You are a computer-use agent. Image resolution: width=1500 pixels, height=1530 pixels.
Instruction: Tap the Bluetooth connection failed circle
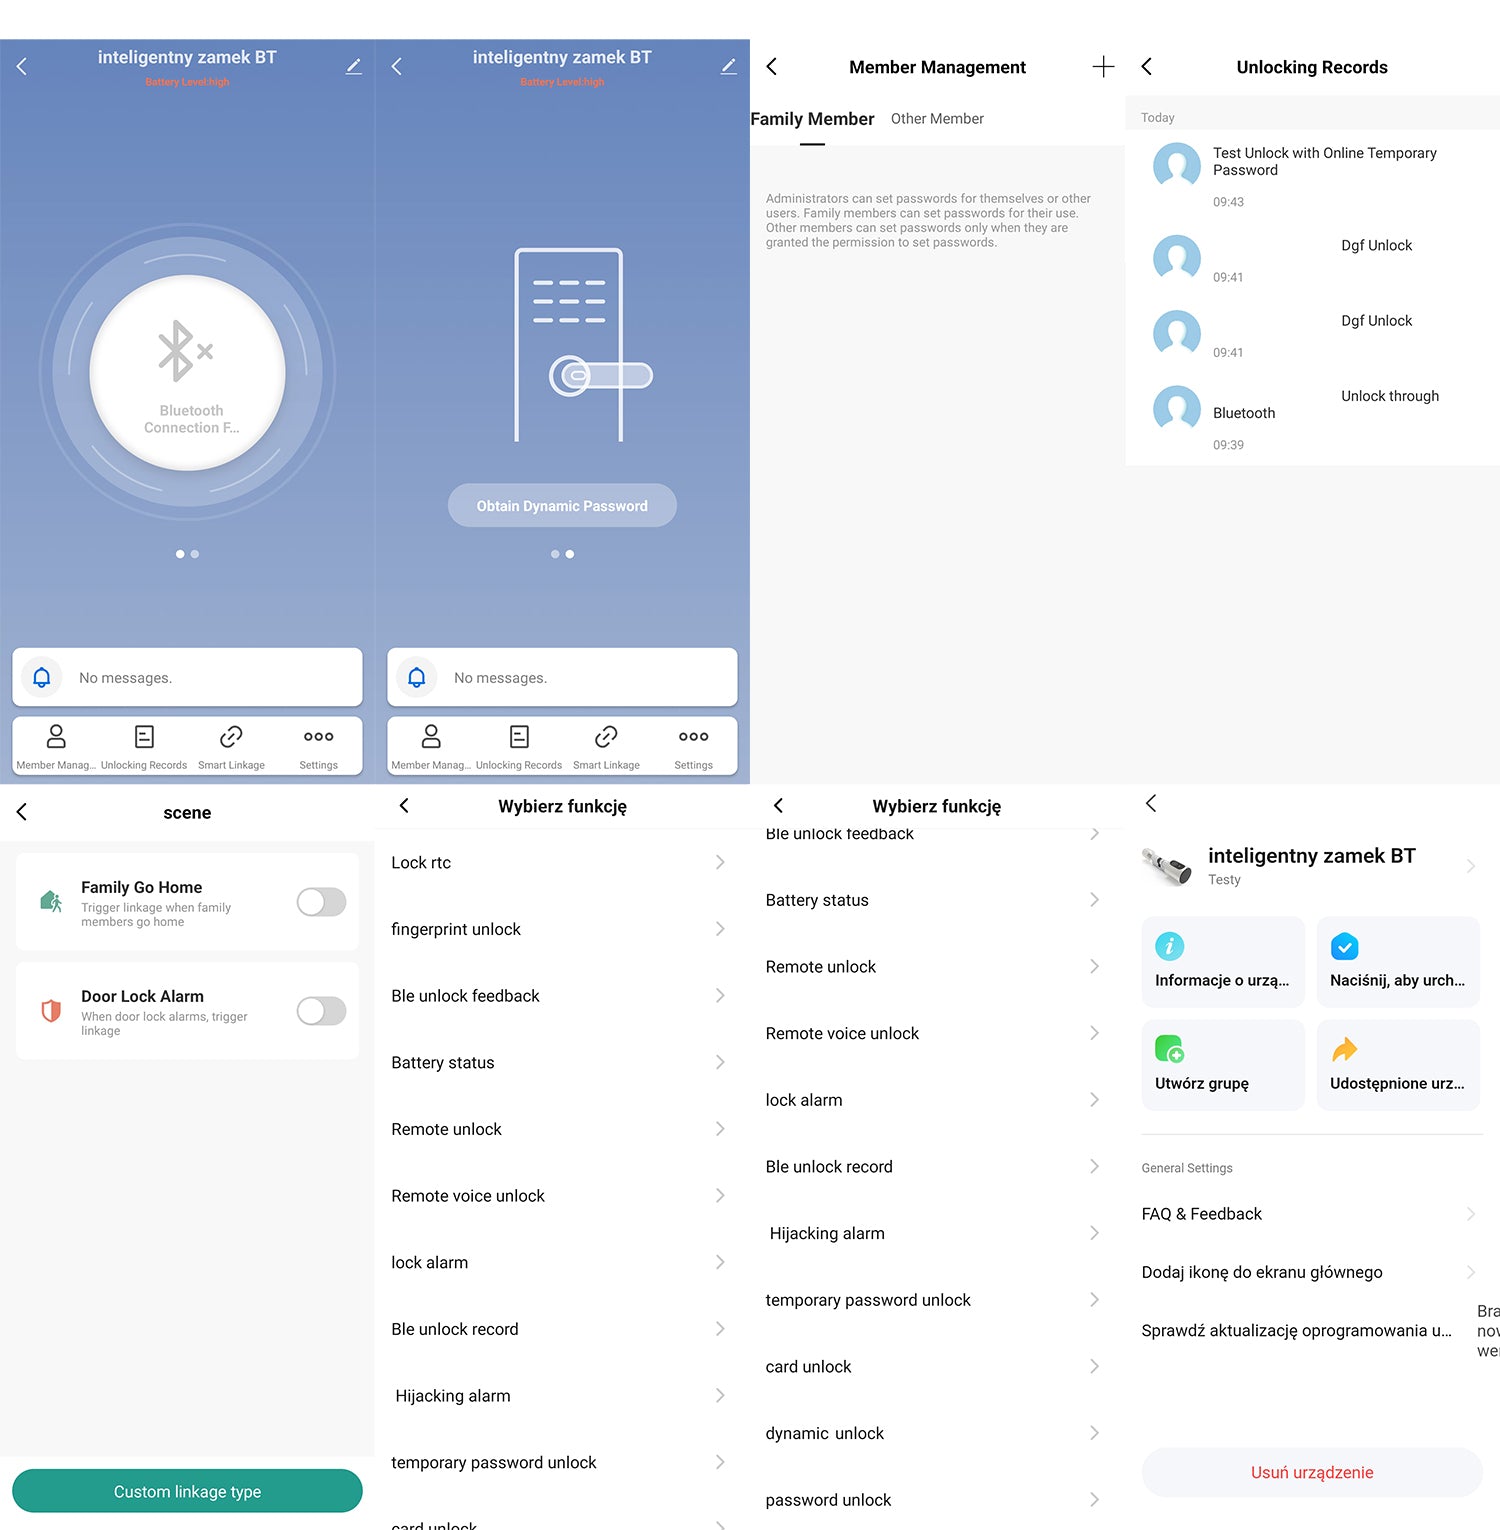187,373
